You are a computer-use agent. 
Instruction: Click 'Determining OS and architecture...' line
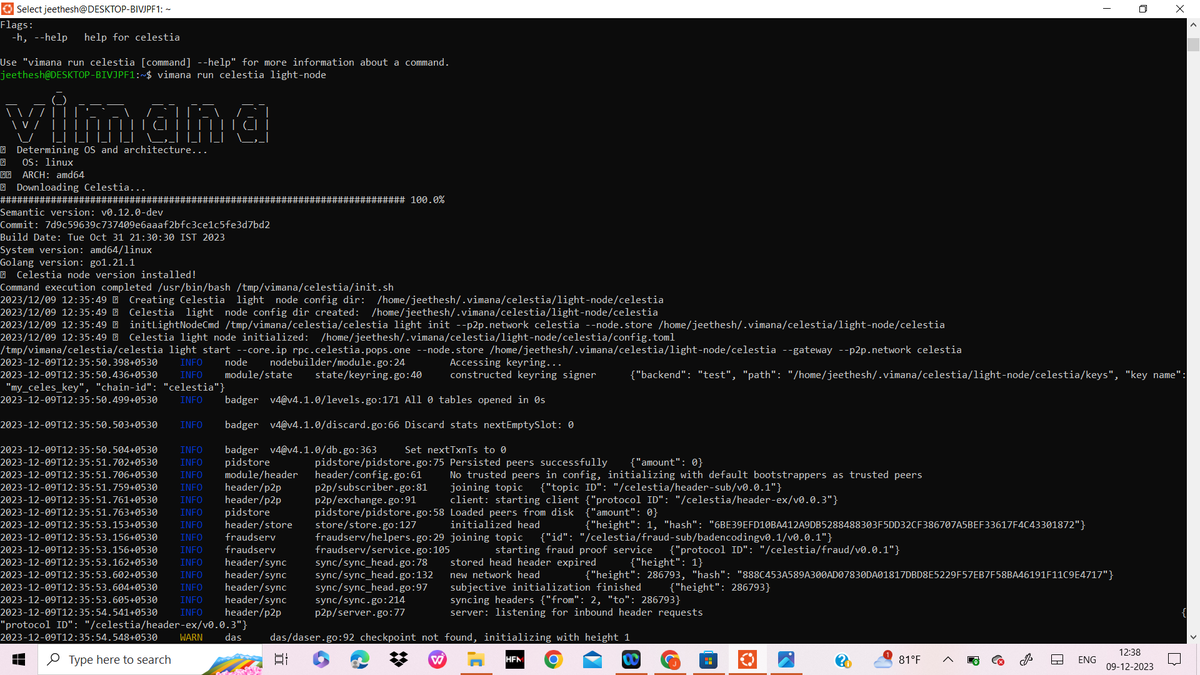112,150
